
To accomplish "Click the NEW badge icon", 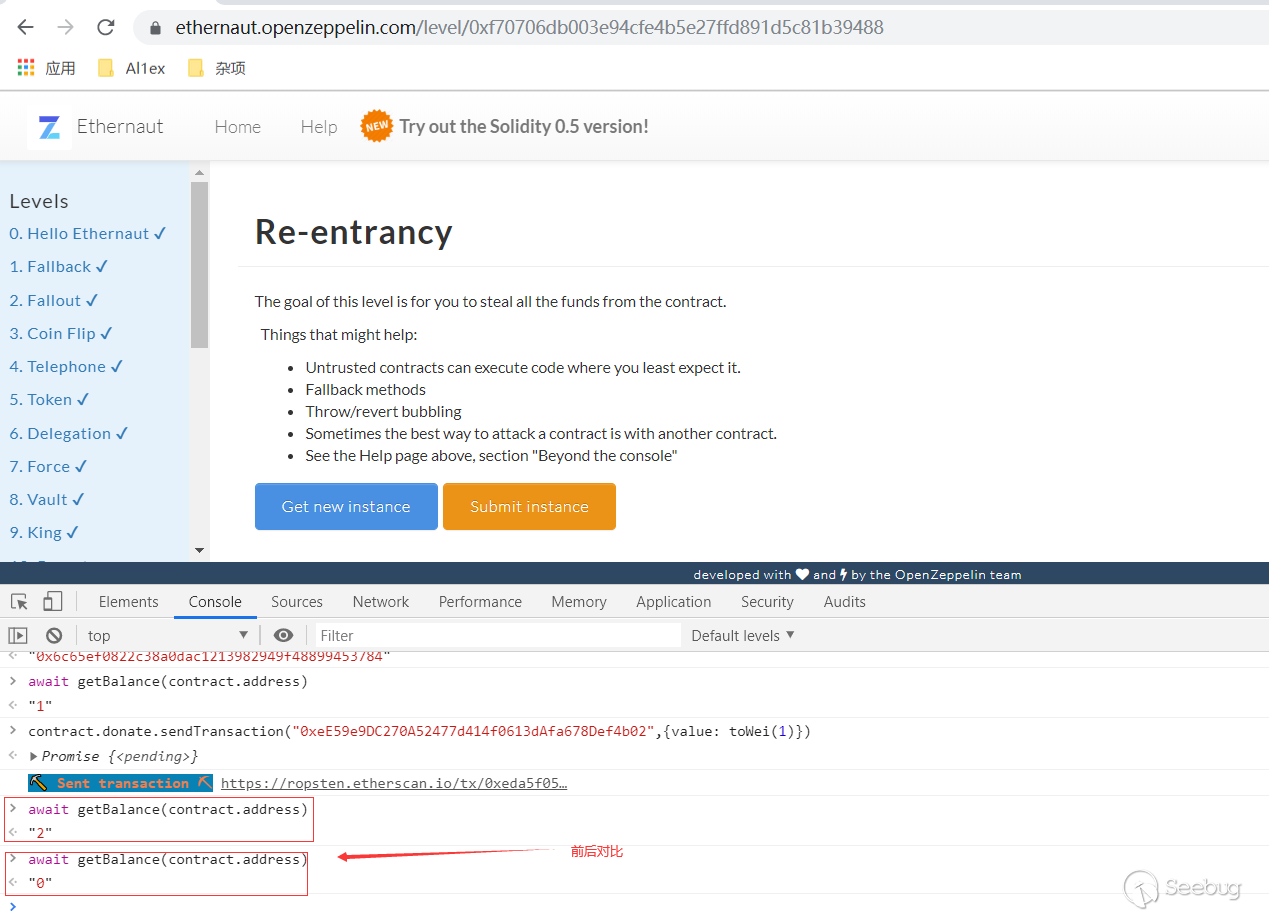I will (x=377, y=126).
